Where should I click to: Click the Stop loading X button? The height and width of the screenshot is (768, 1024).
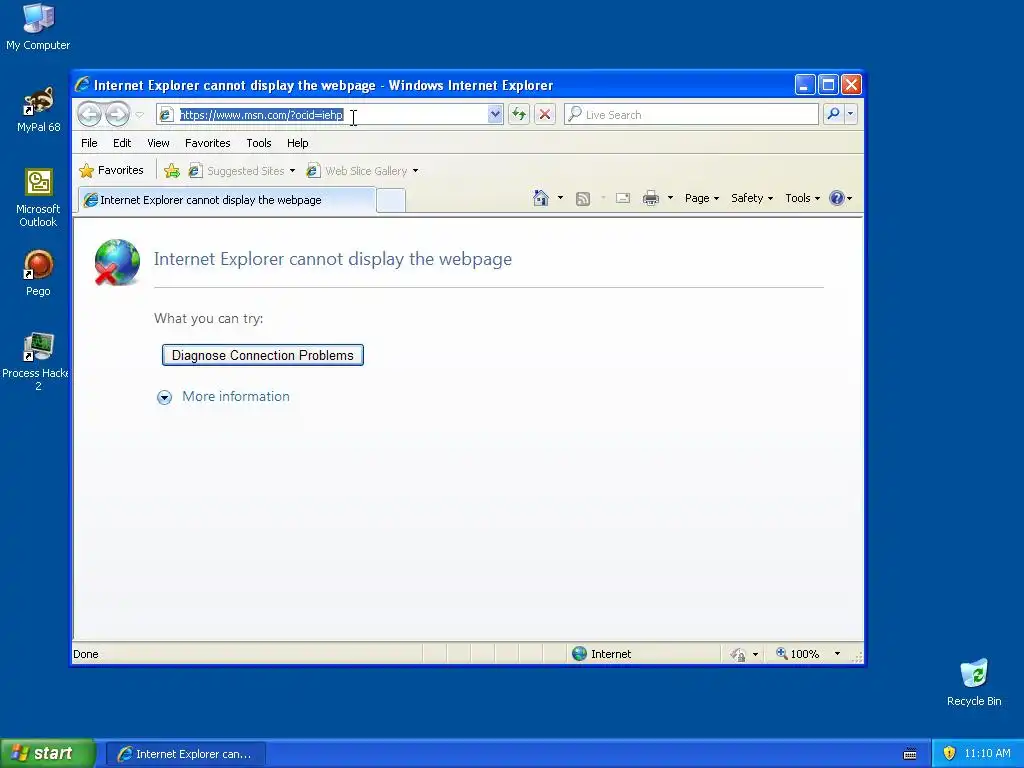coord(545,114)
